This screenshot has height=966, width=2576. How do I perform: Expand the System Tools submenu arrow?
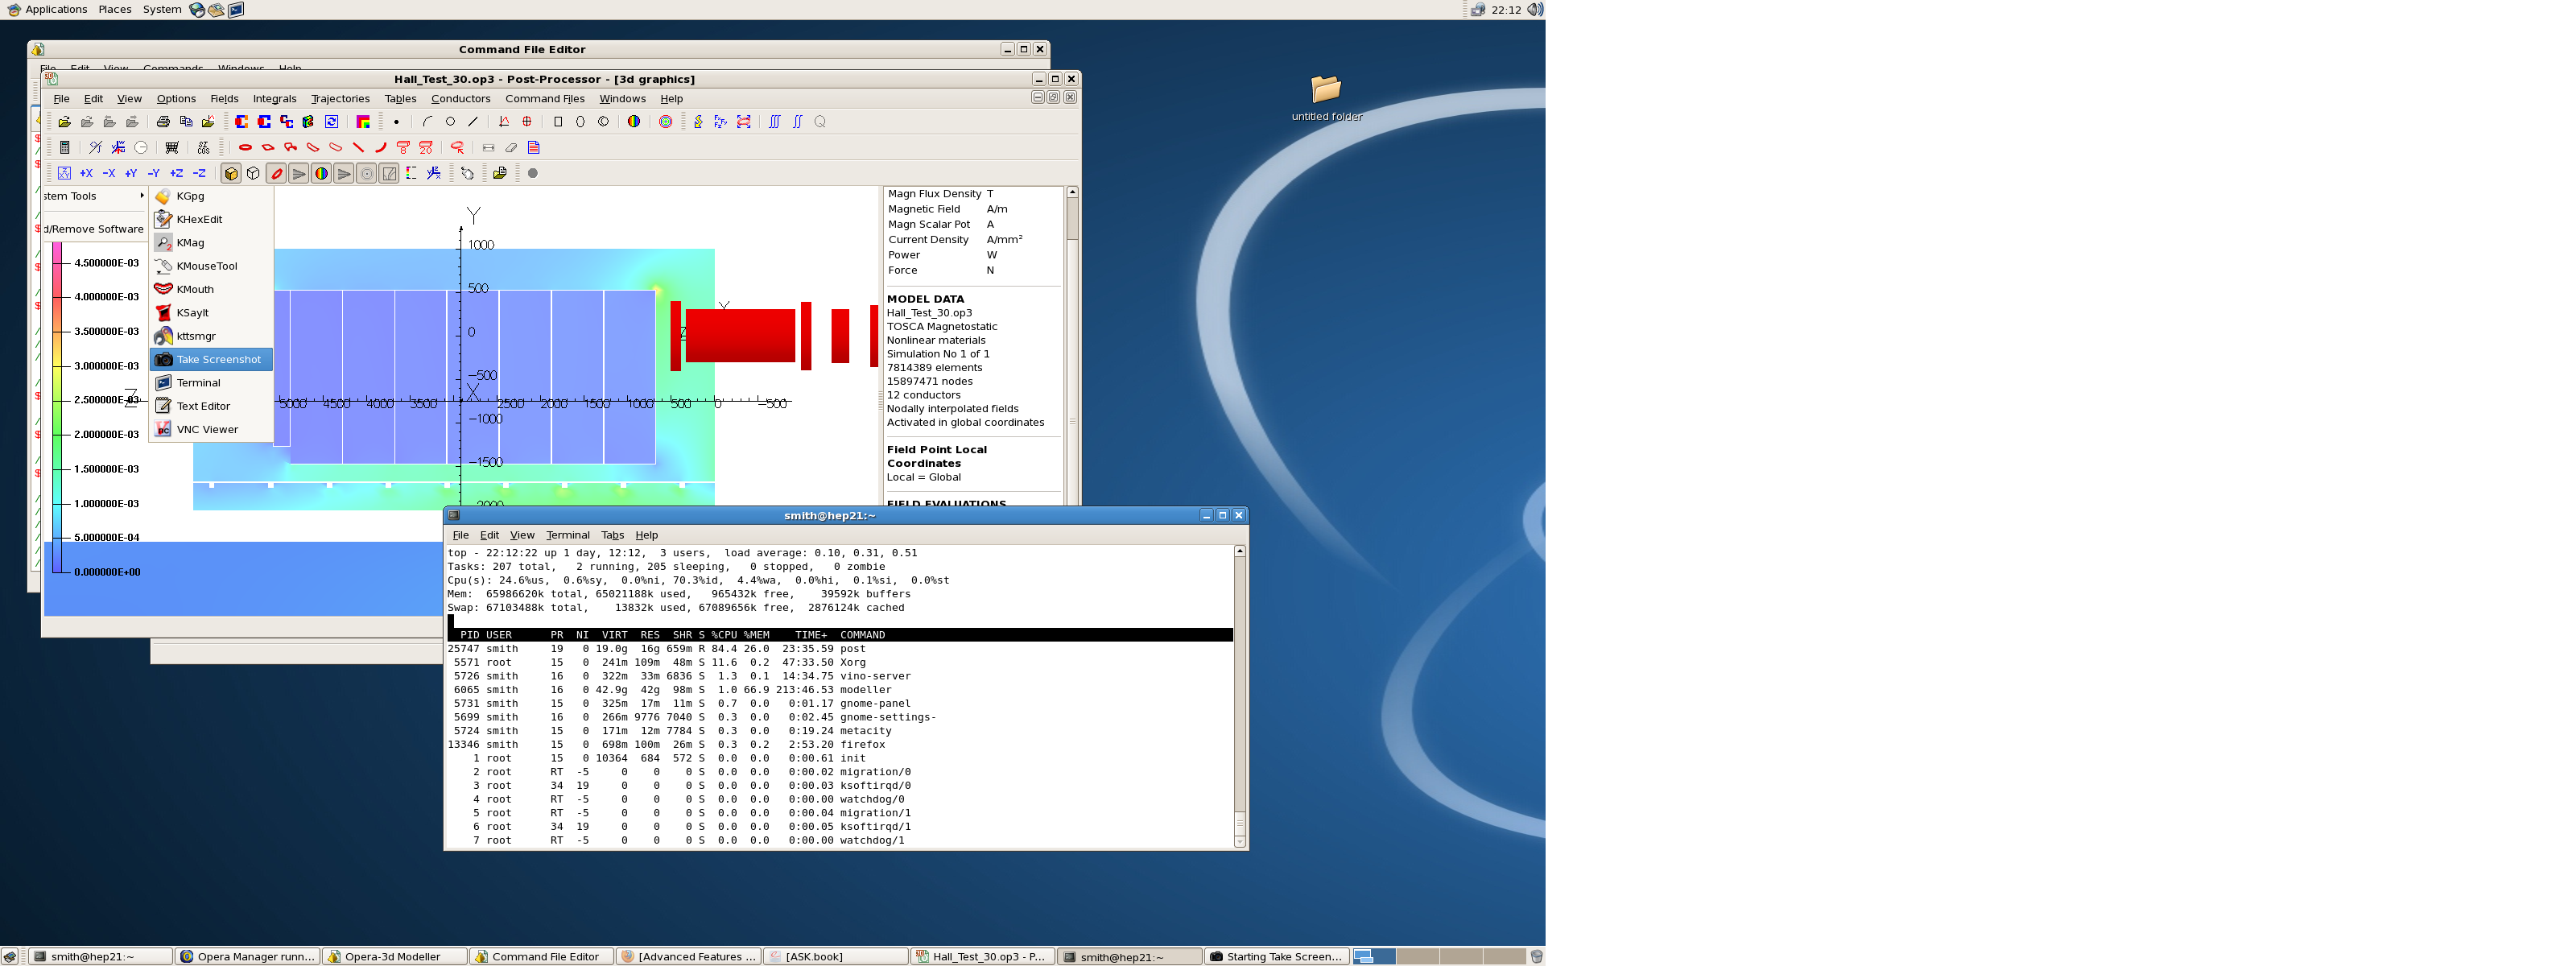coord(142,196)
